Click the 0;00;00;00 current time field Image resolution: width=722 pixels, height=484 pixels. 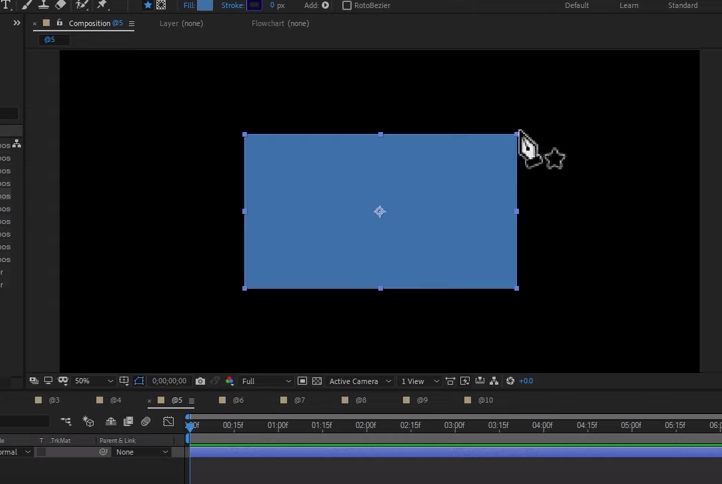click(169, 381)
